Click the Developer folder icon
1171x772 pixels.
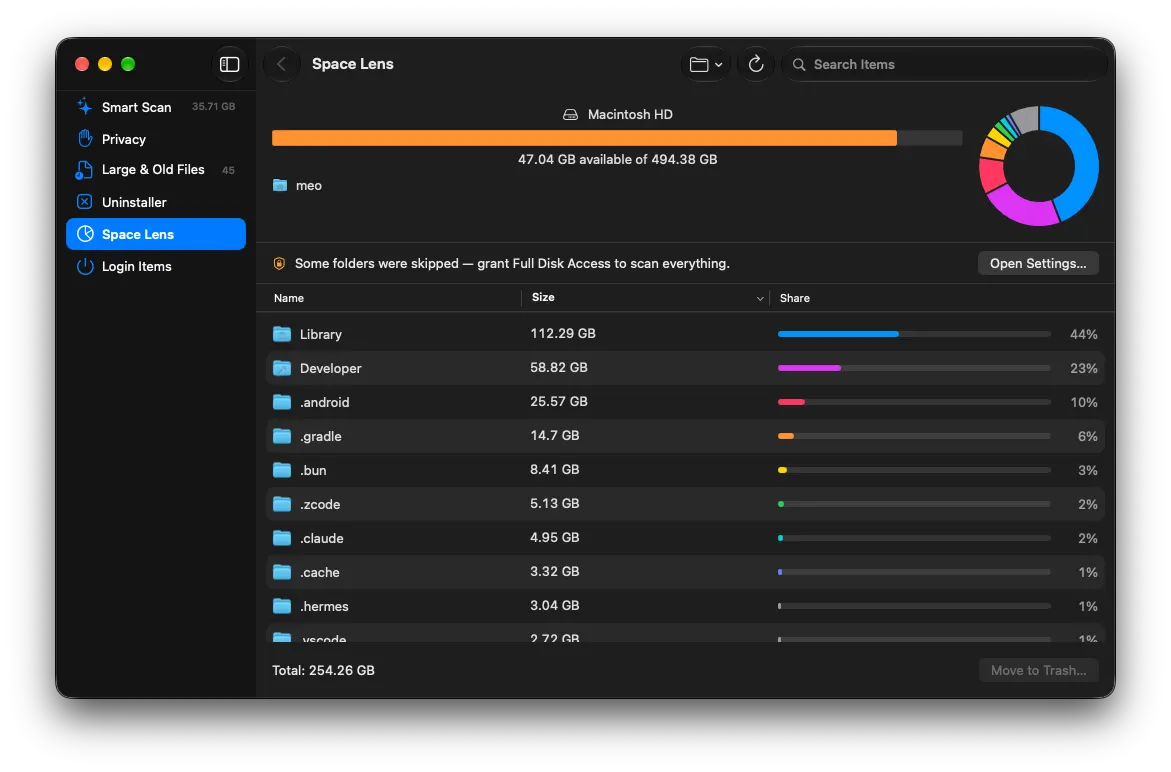click(282, 368)
